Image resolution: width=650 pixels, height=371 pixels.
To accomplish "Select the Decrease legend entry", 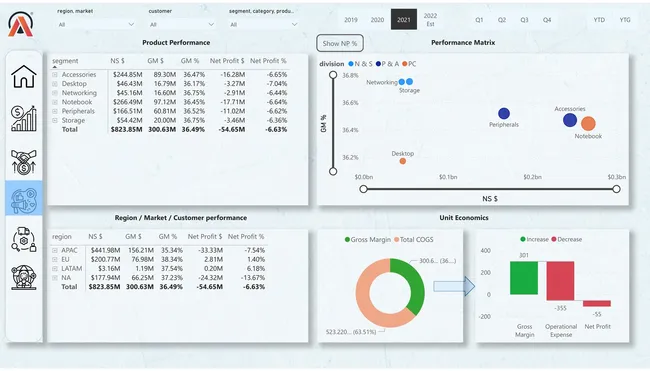I will tap(567, 240).
